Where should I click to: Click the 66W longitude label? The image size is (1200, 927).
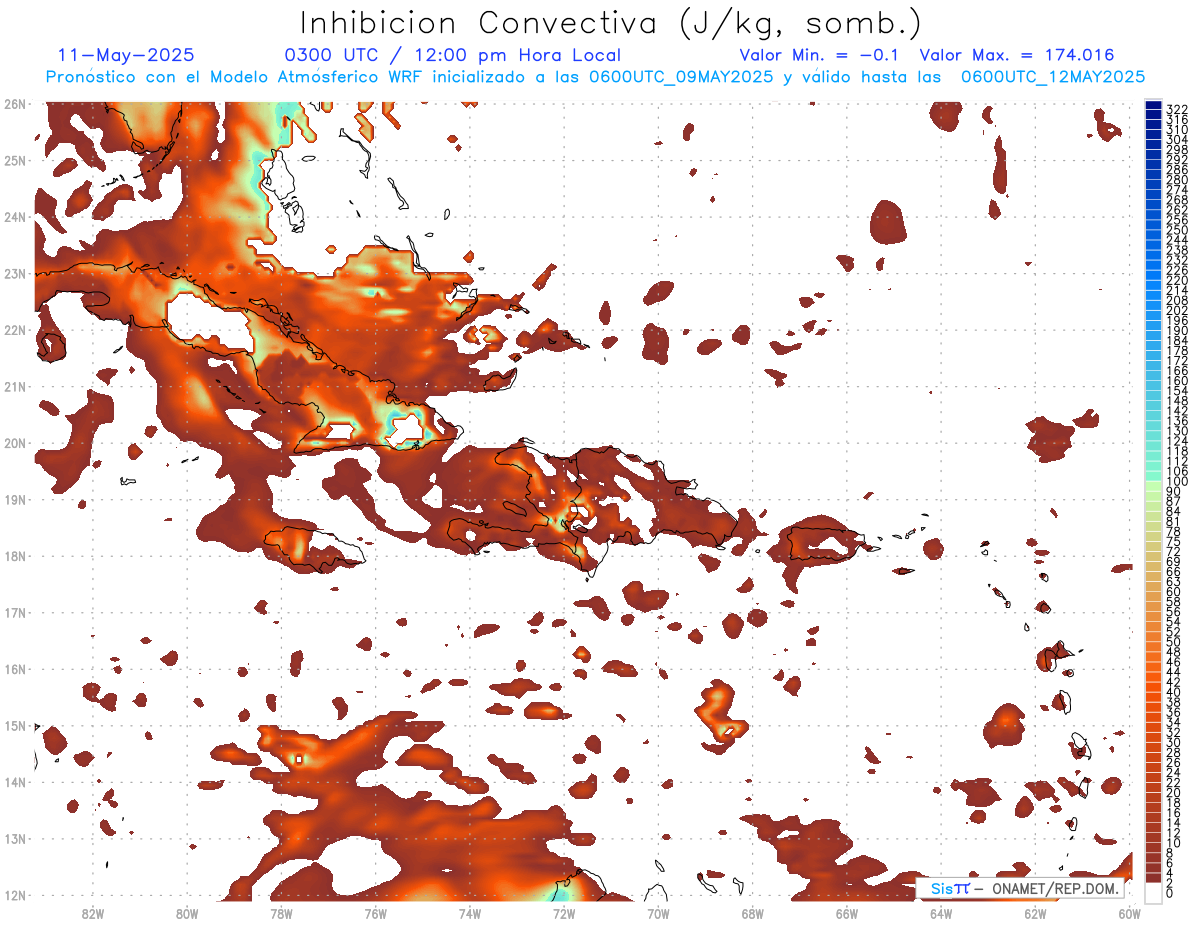tap(847, 913)
